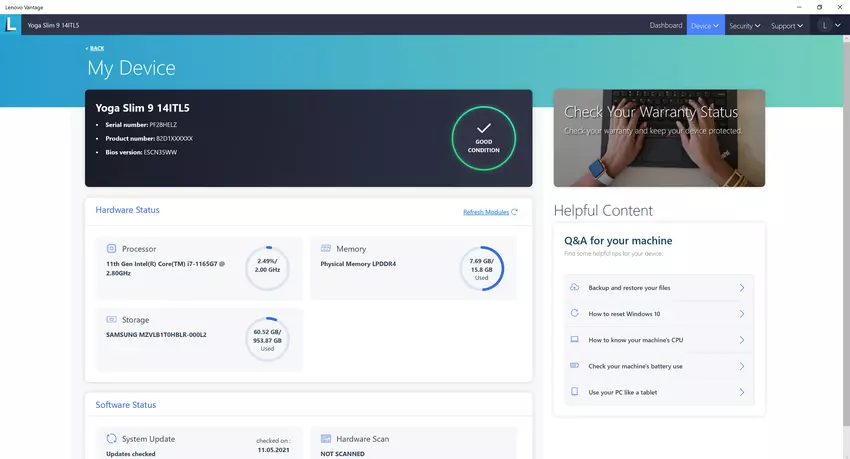
Task: Click the memory usage circular gauge
Action: [x=481, y=268]
